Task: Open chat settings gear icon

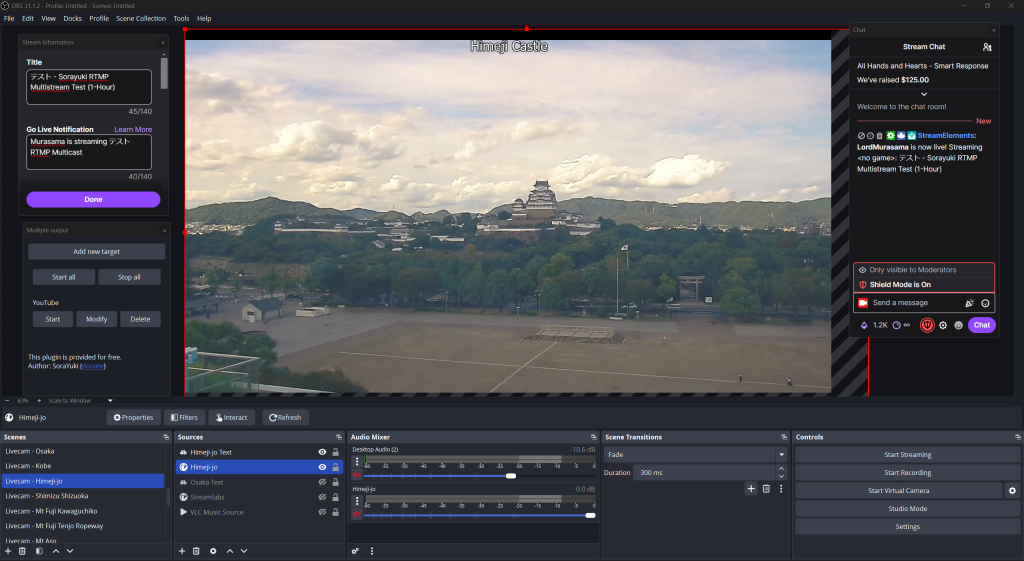Action: [x=943, y=325]
